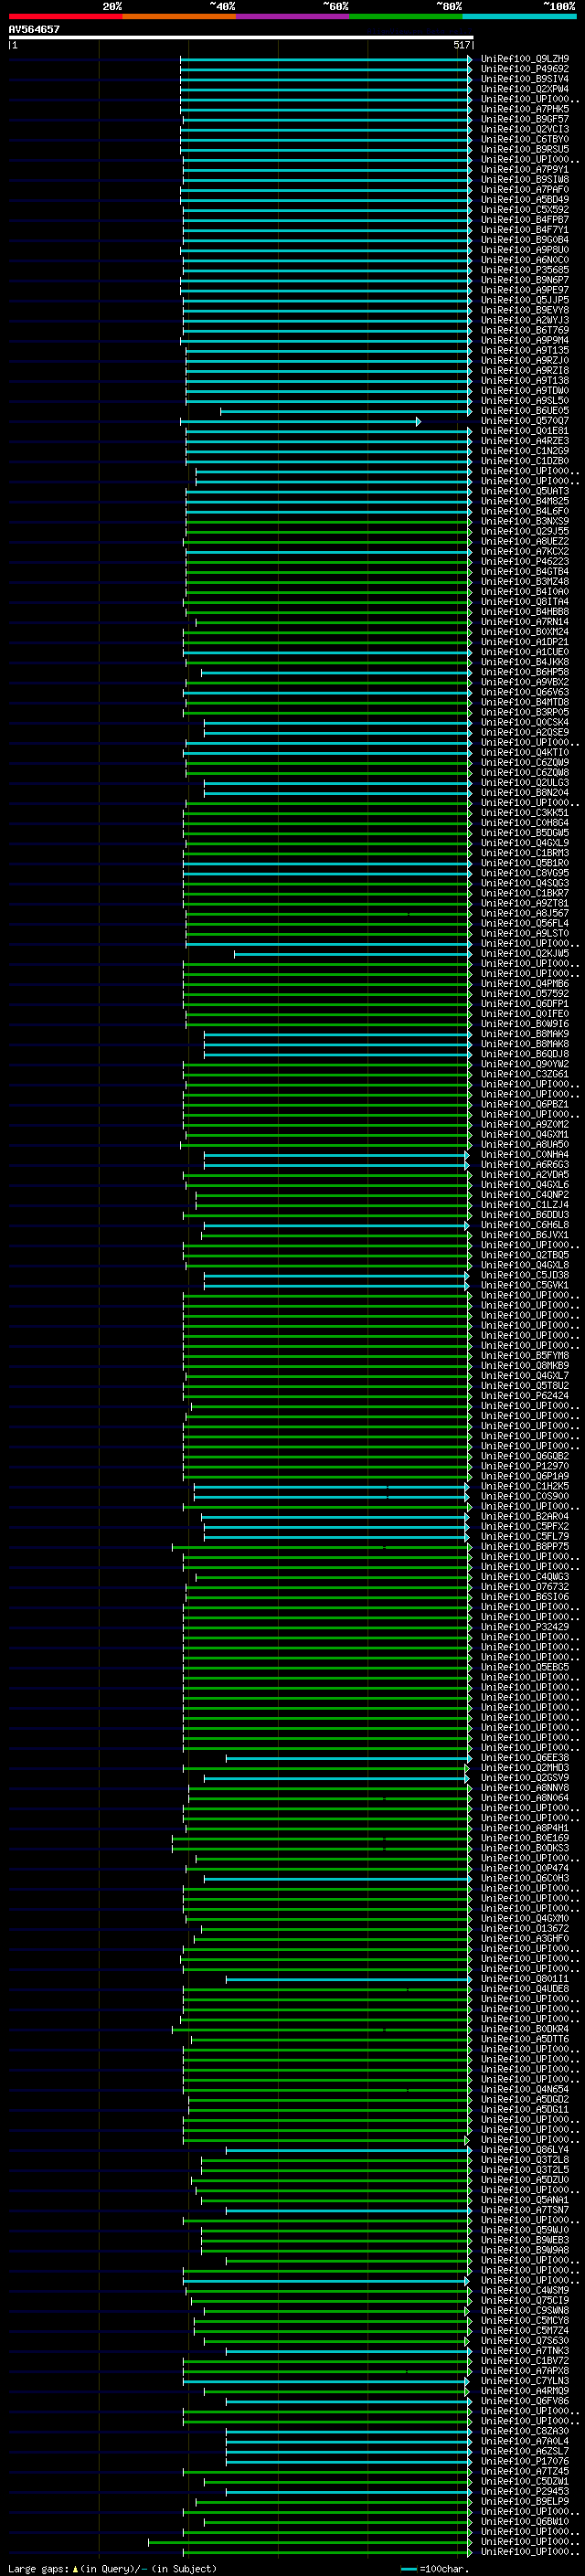Click the purple ~60% identity legend bar
Screen dimensions: 585x2576
point(293,16)
